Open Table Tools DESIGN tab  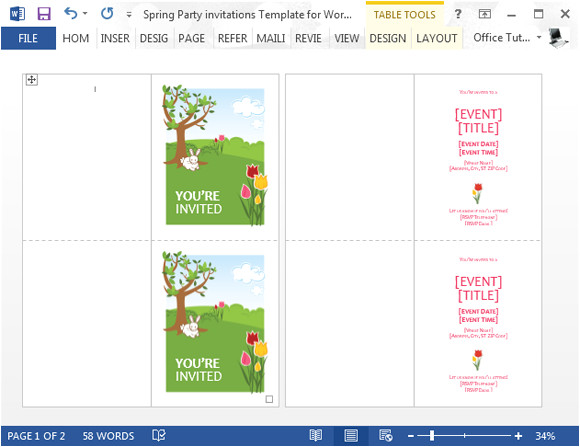coord(388,38)
